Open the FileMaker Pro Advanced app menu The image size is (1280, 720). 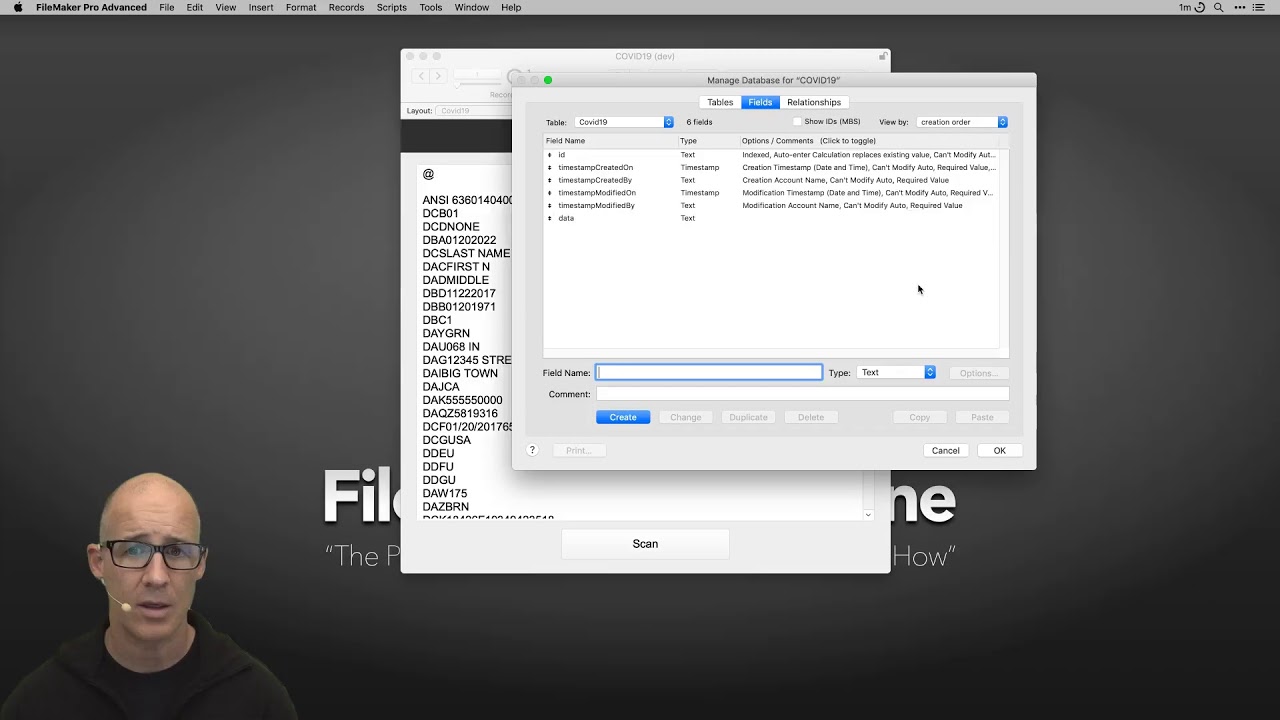tap(91, 7)
